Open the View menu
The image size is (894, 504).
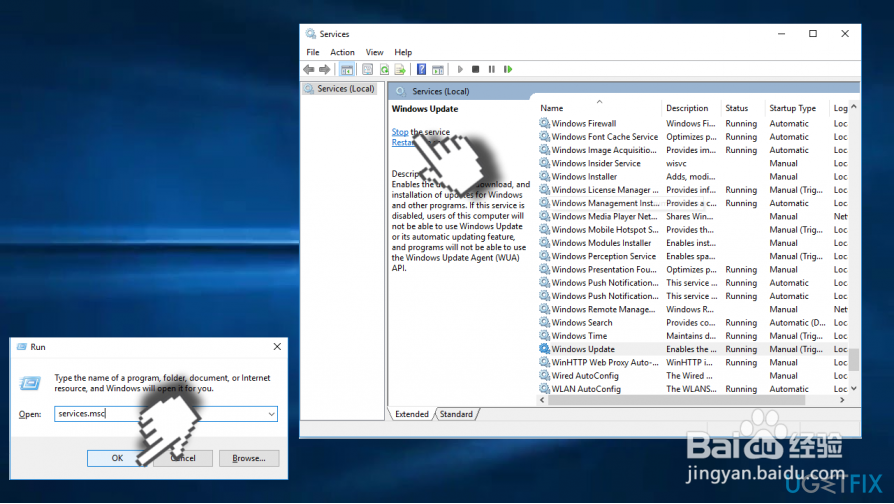pyautogui.click(x=374, y=52)
